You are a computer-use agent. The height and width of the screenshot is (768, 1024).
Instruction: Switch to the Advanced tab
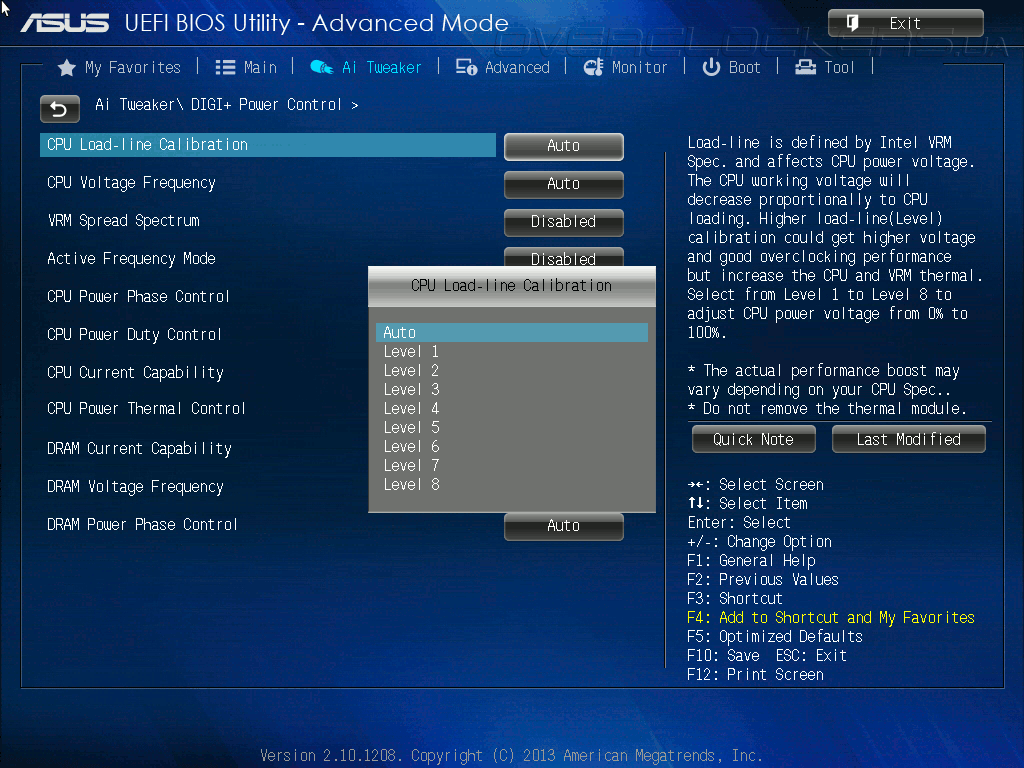[503, 67]
